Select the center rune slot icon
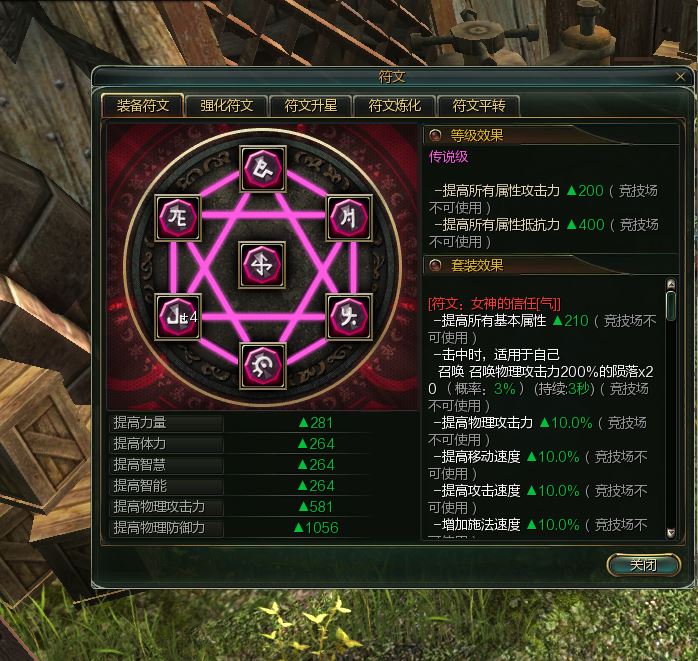 [262, 265]
